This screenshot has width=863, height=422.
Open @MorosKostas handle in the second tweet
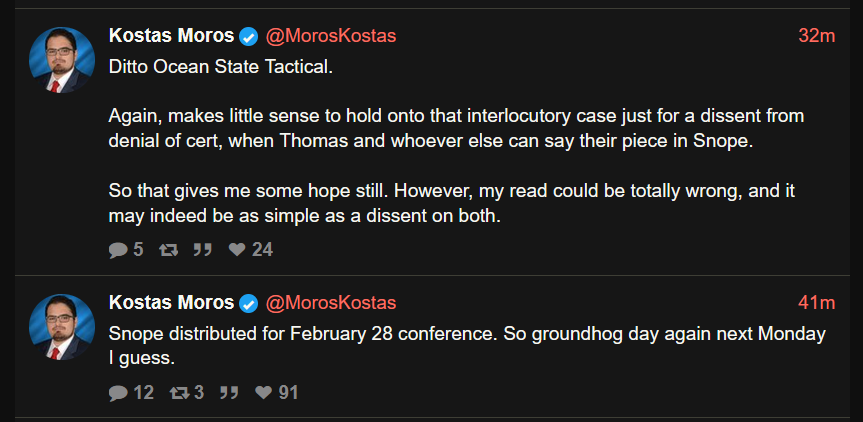pos(331,303)
